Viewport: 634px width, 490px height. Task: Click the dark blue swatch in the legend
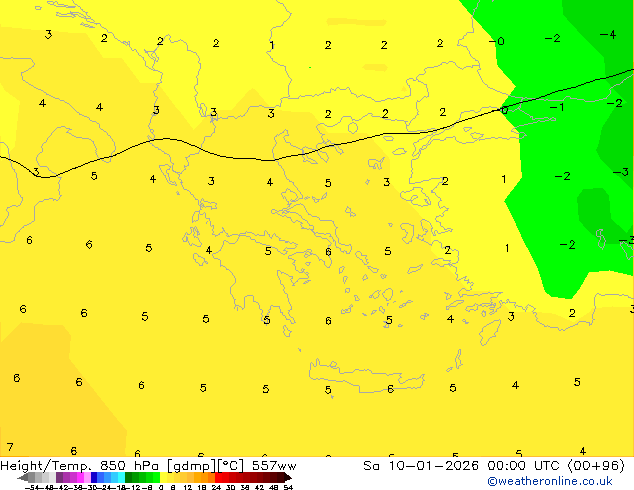tap(94, 477)
